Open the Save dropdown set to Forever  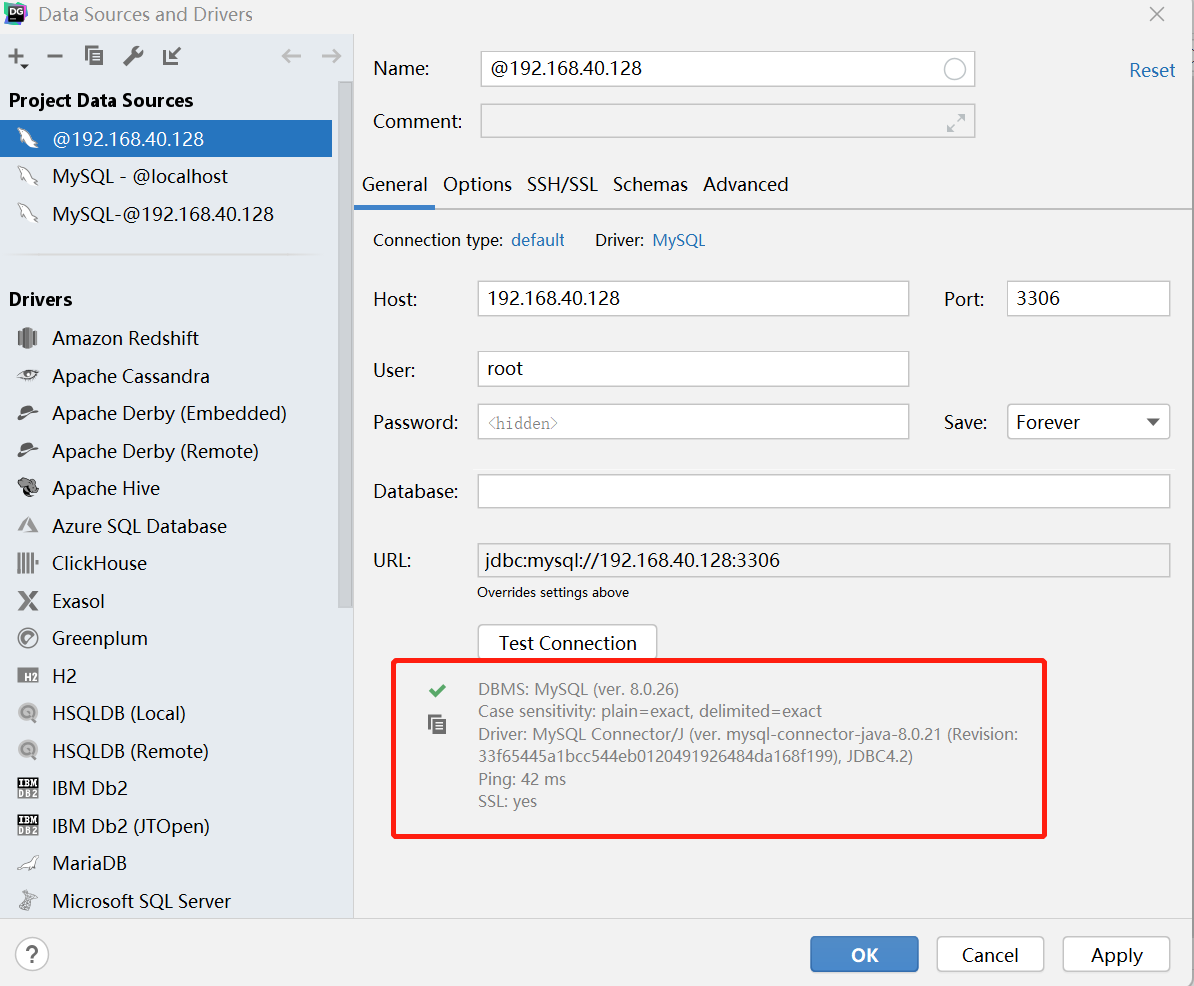pos(1087,421)
